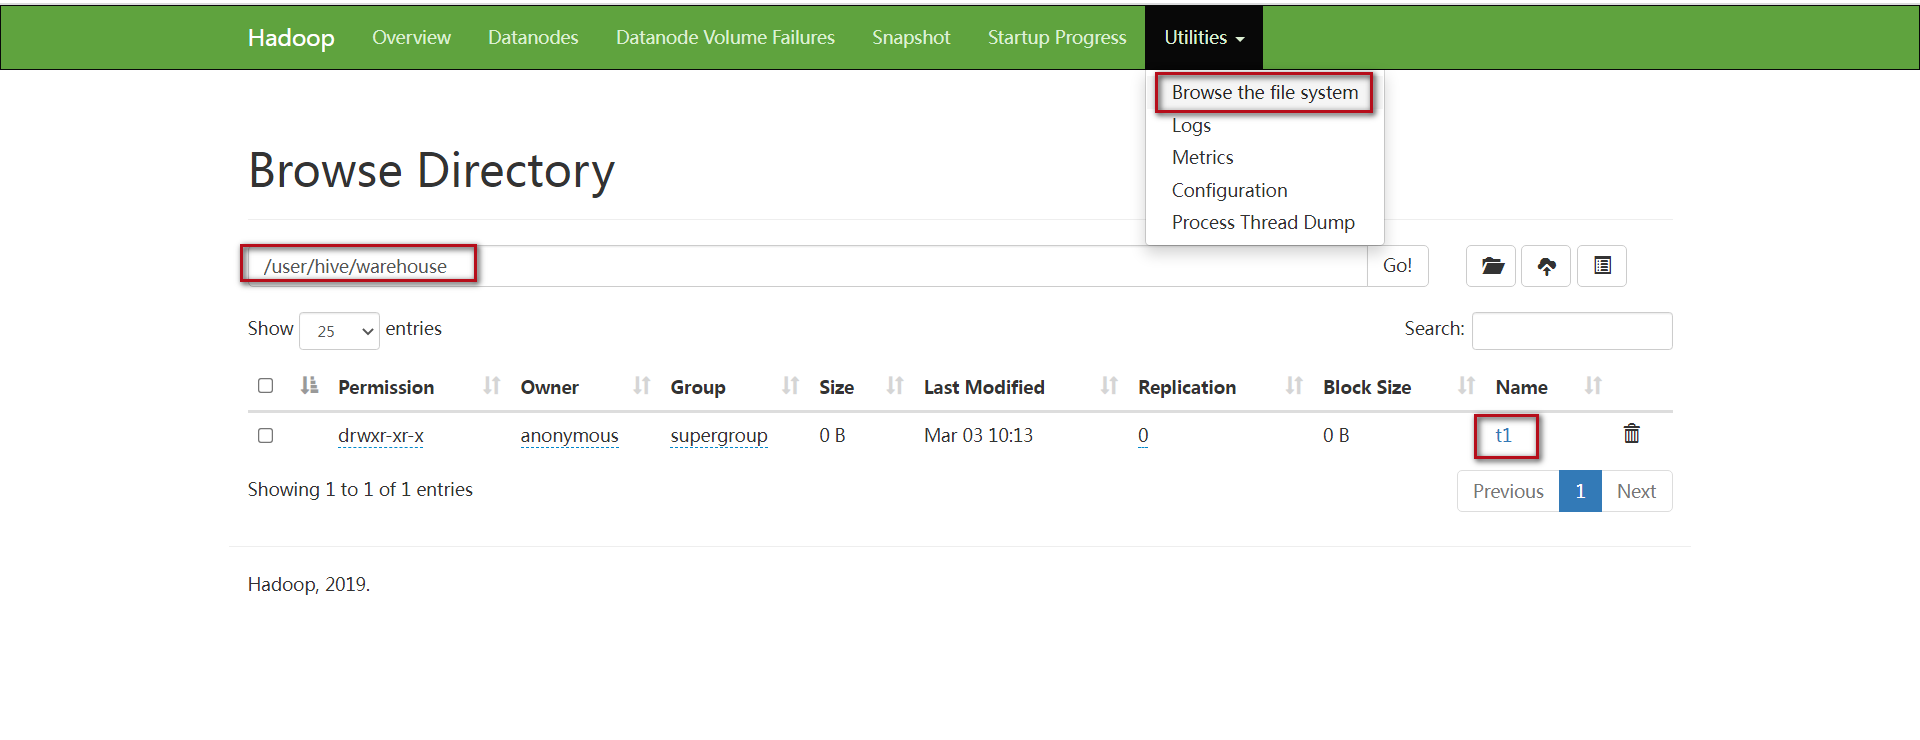Check the select-all header checkbox

pos(265,386)
